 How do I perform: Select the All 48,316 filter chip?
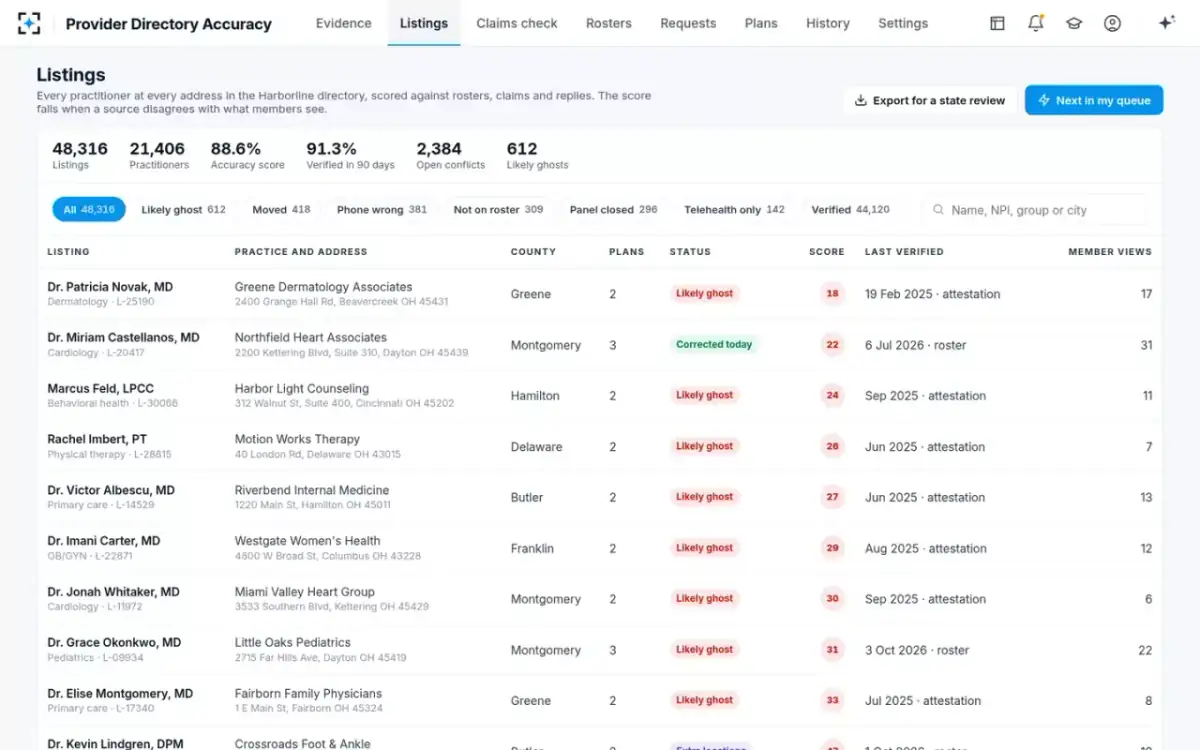89,210
